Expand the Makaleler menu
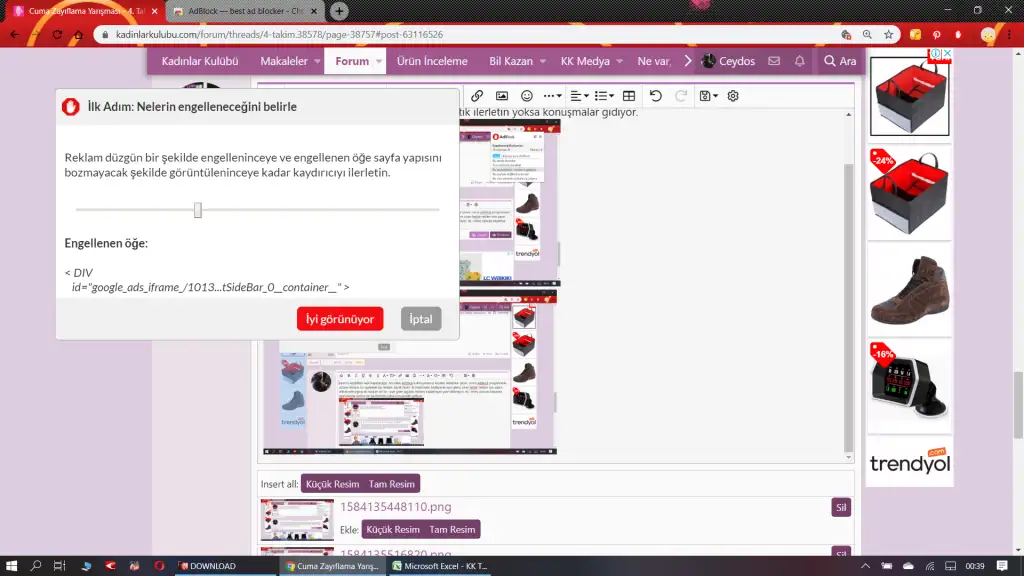1024x576 pixels. (x=290, y=61)
